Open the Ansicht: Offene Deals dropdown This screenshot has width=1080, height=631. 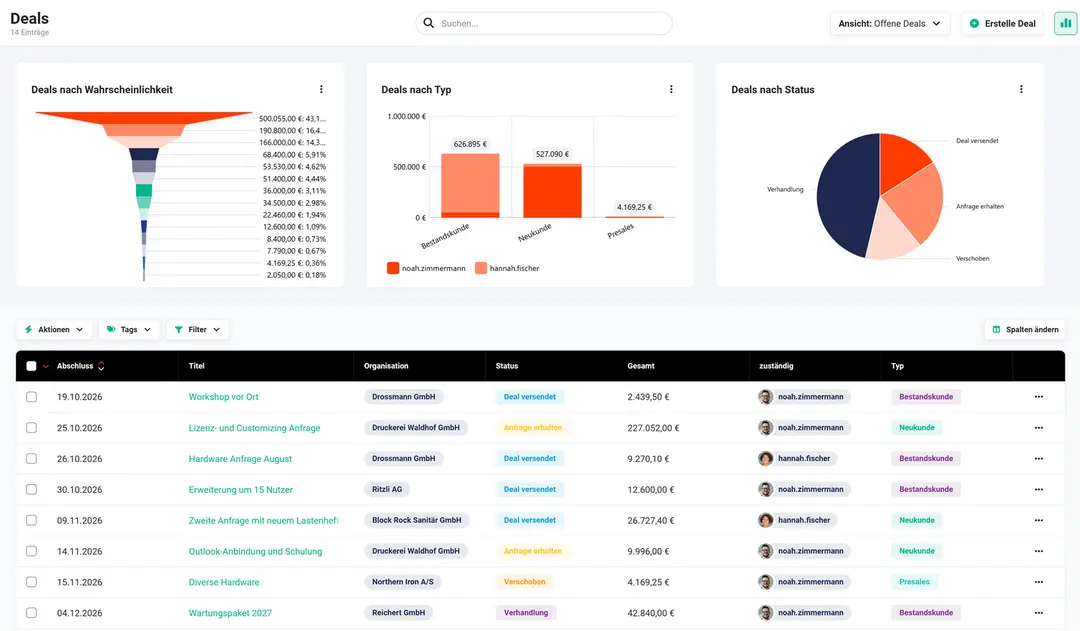coord(890,23)
